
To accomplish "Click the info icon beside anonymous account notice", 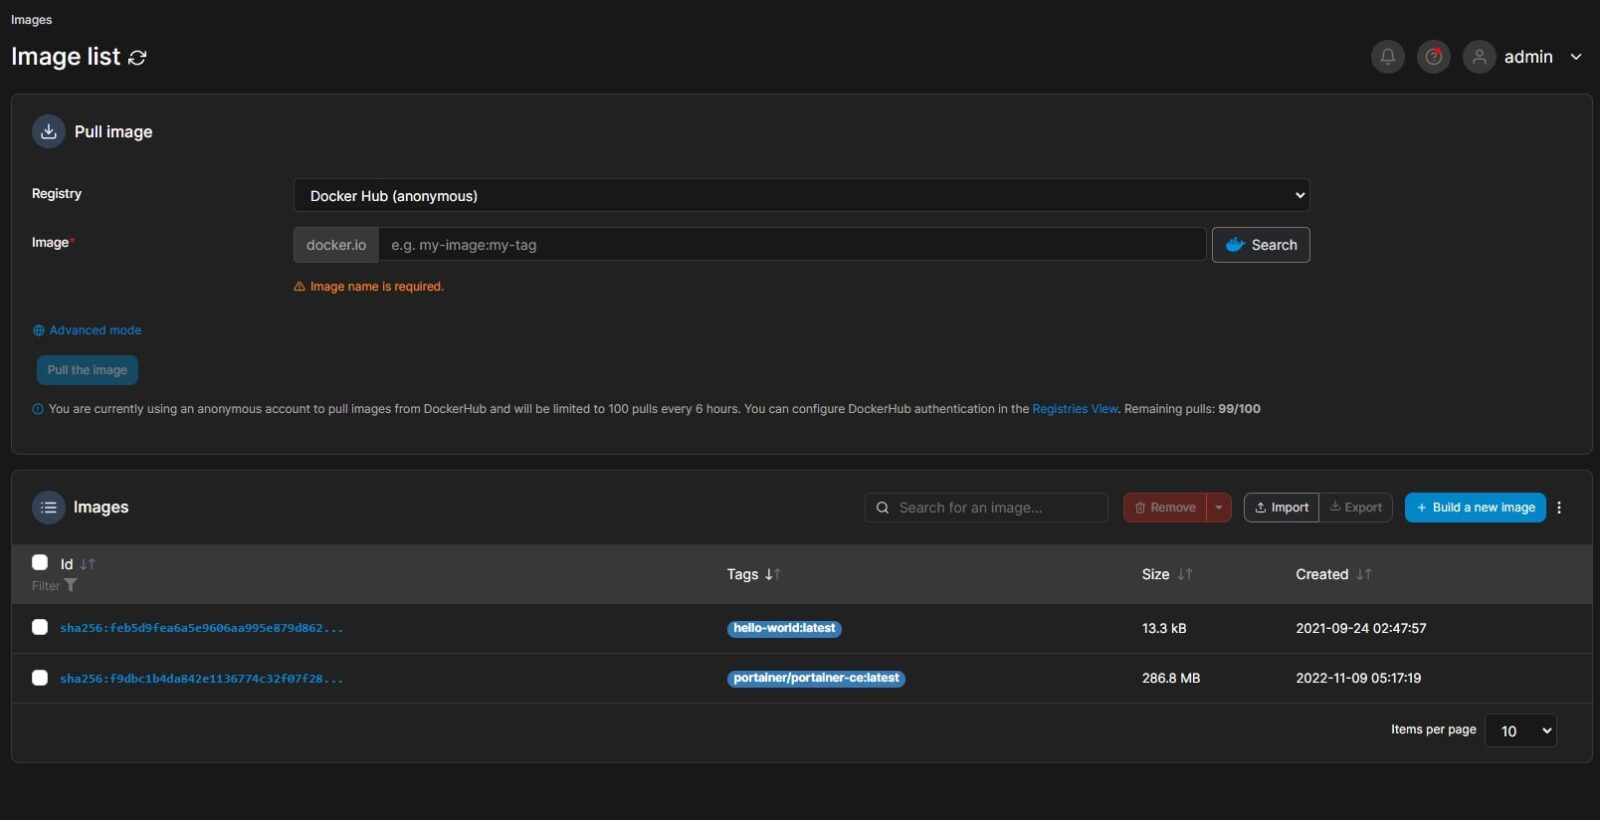I will pos(38,409).
